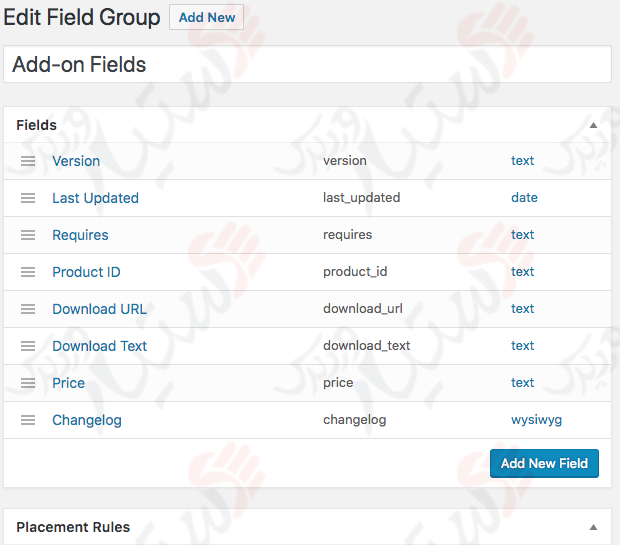The width and height of the screenshot is (620, 545).
Task: Click the date type for Last Updated
Action: (524, 198)
